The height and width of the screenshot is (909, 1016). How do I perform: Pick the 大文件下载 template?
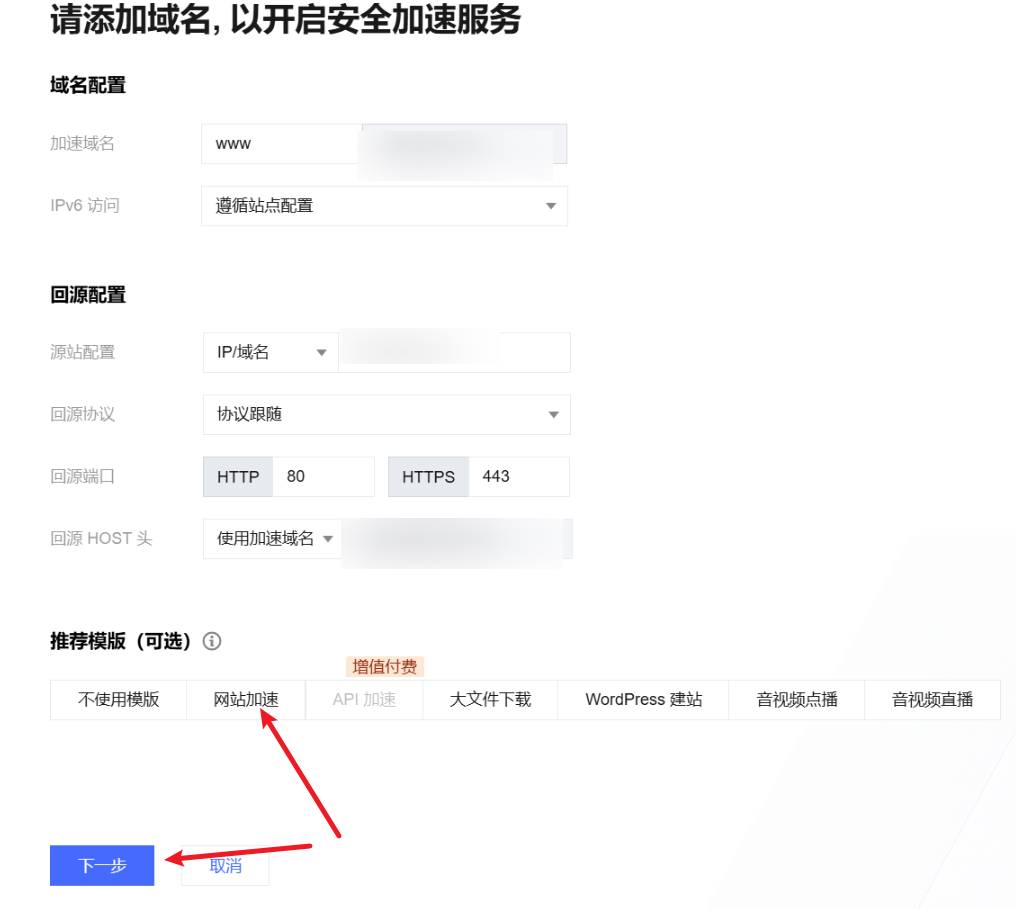coord(491,700)
